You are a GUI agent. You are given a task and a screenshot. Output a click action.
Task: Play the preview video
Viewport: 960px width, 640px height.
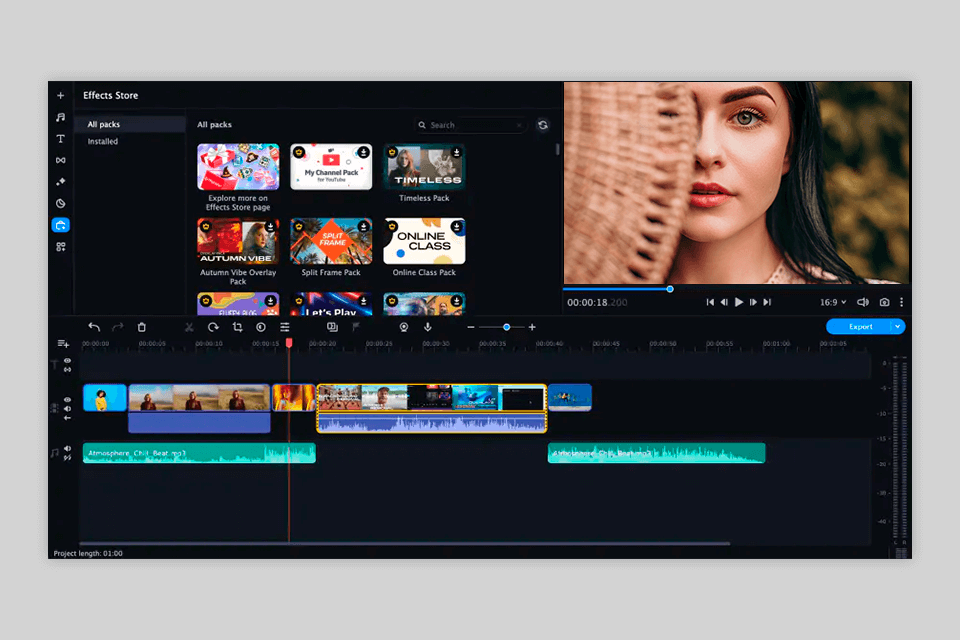[x=738, y=302]
